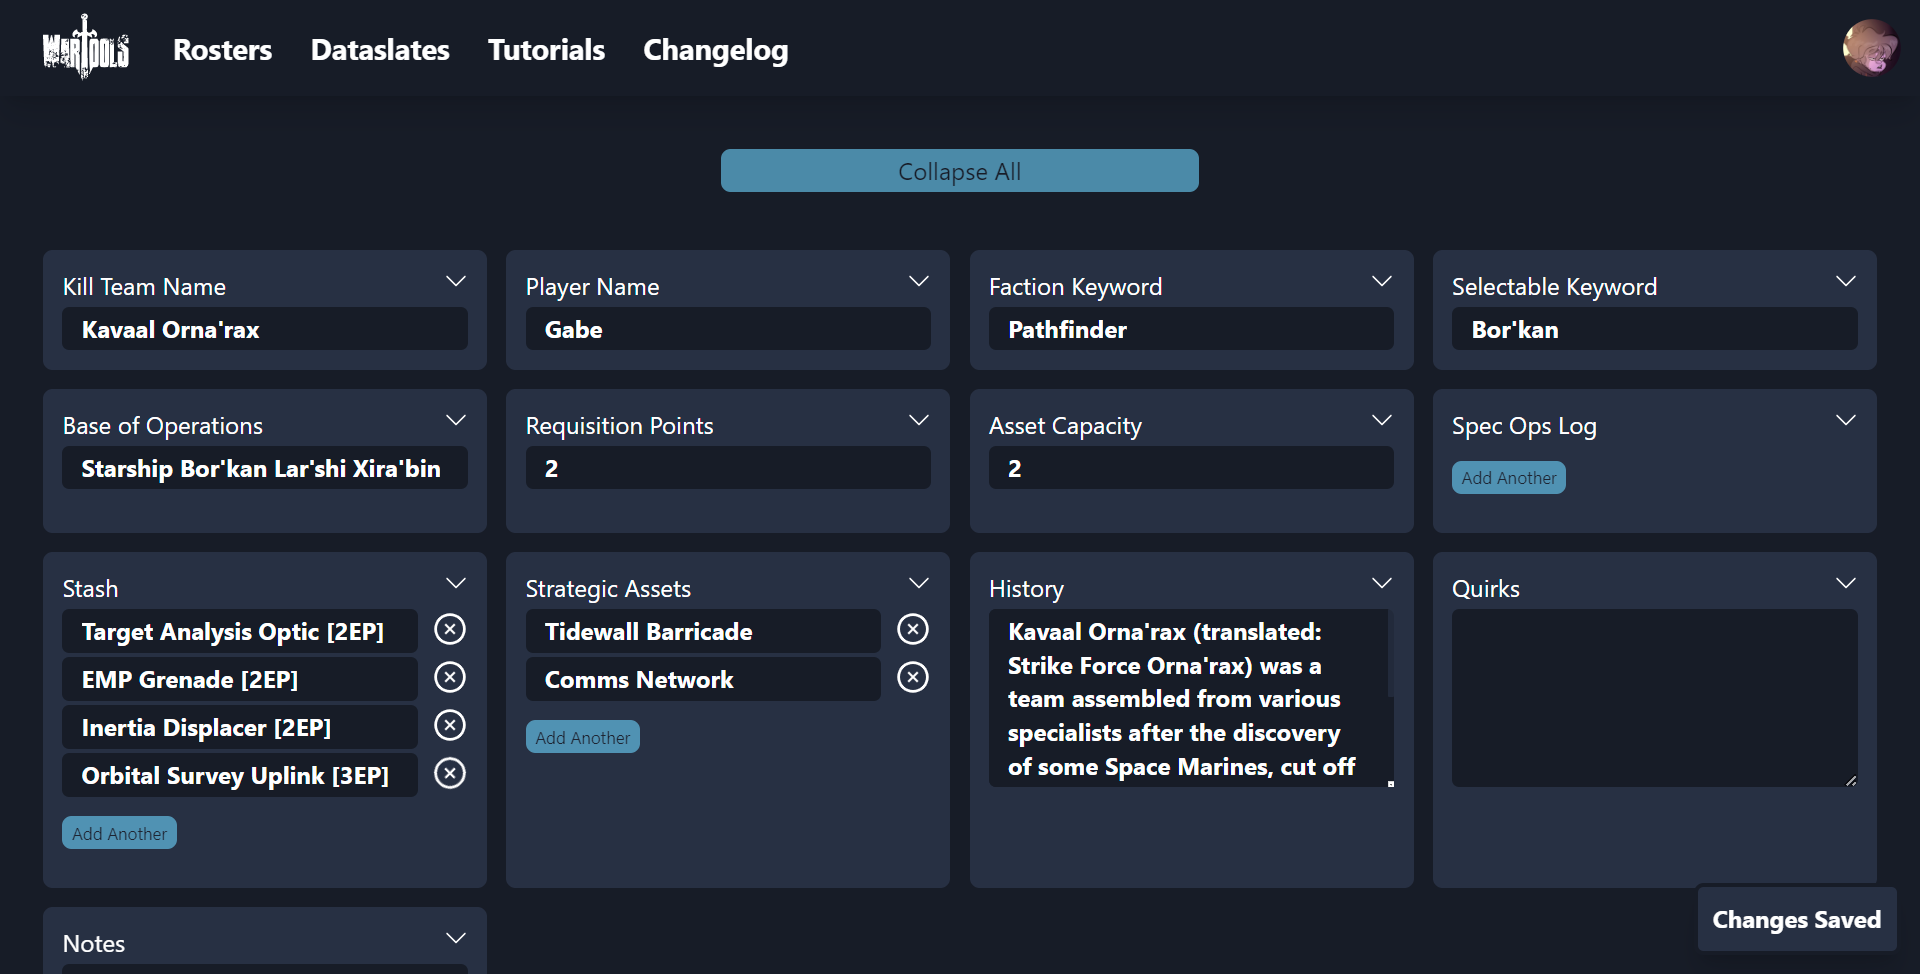This screenshot has width=1921, height=975.
Task: Collapse the Notes card
Action: (x=456, y=939)
